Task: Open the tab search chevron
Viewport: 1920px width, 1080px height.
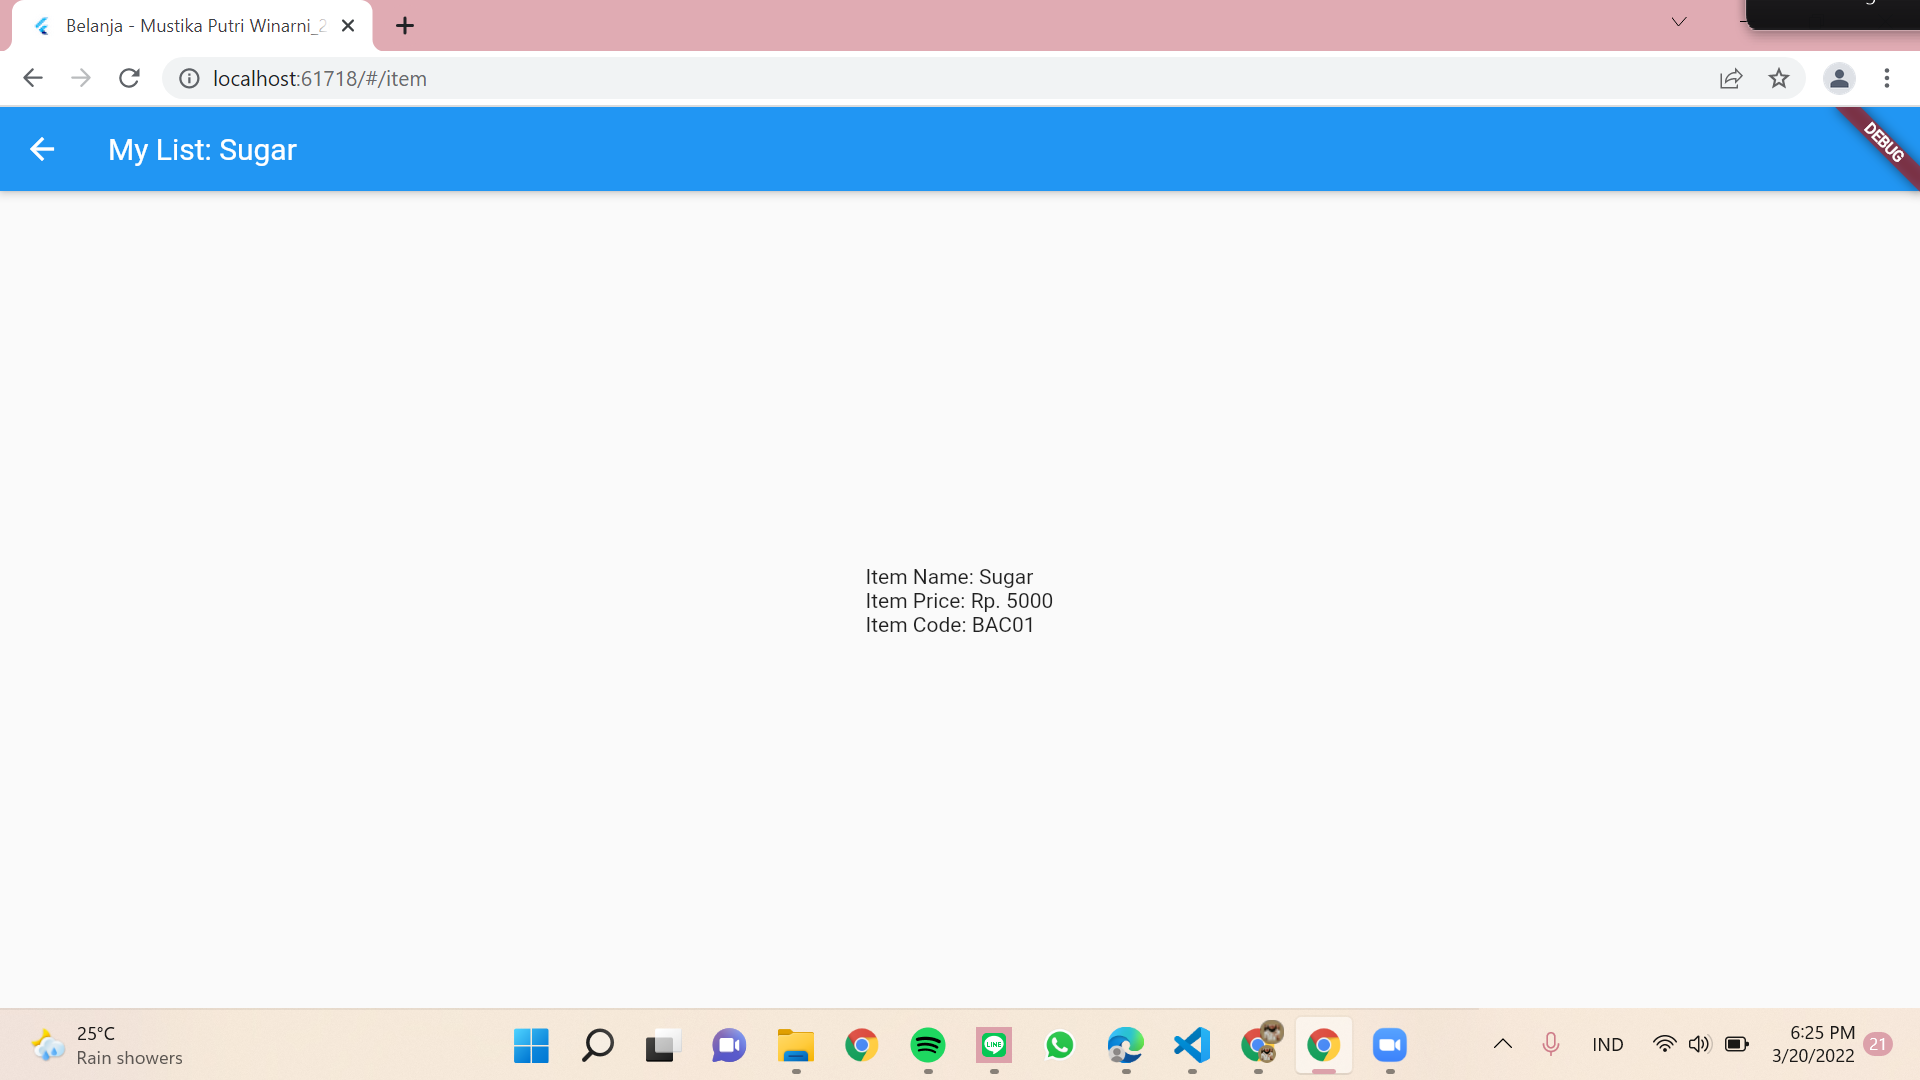Action: tap(1678, 21)
